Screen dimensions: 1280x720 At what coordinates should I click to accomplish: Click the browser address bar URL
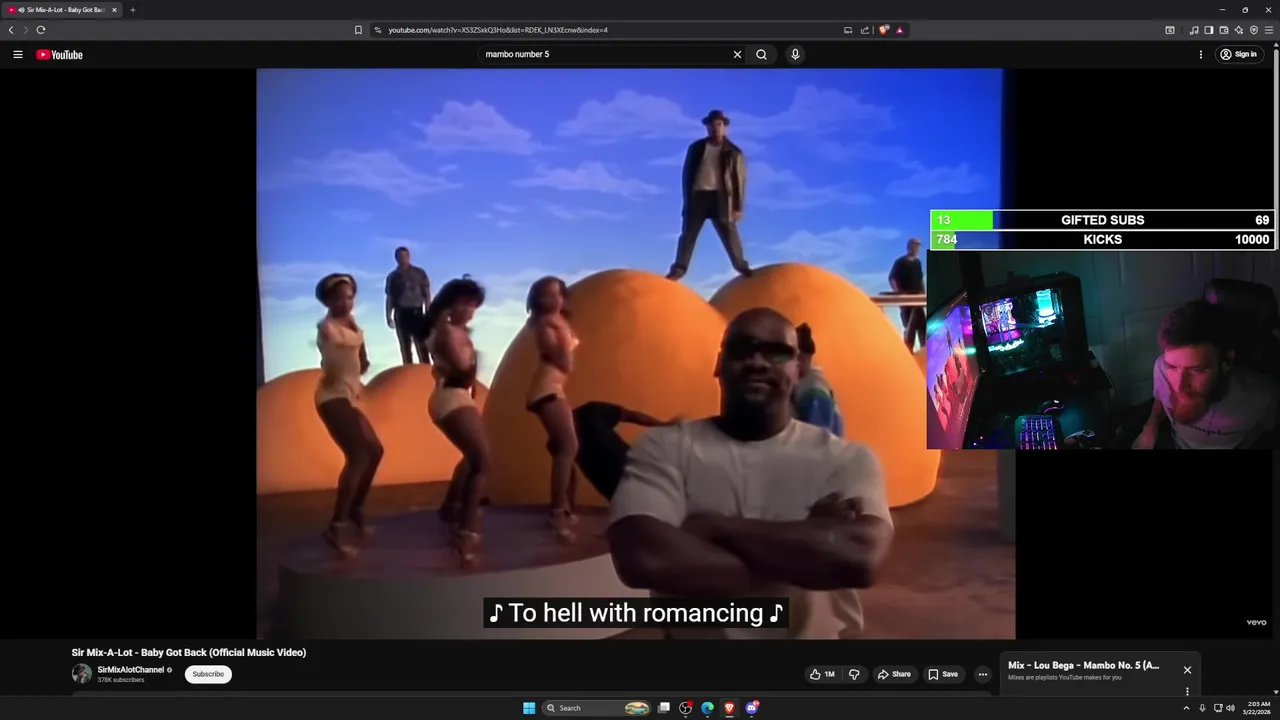498,30
